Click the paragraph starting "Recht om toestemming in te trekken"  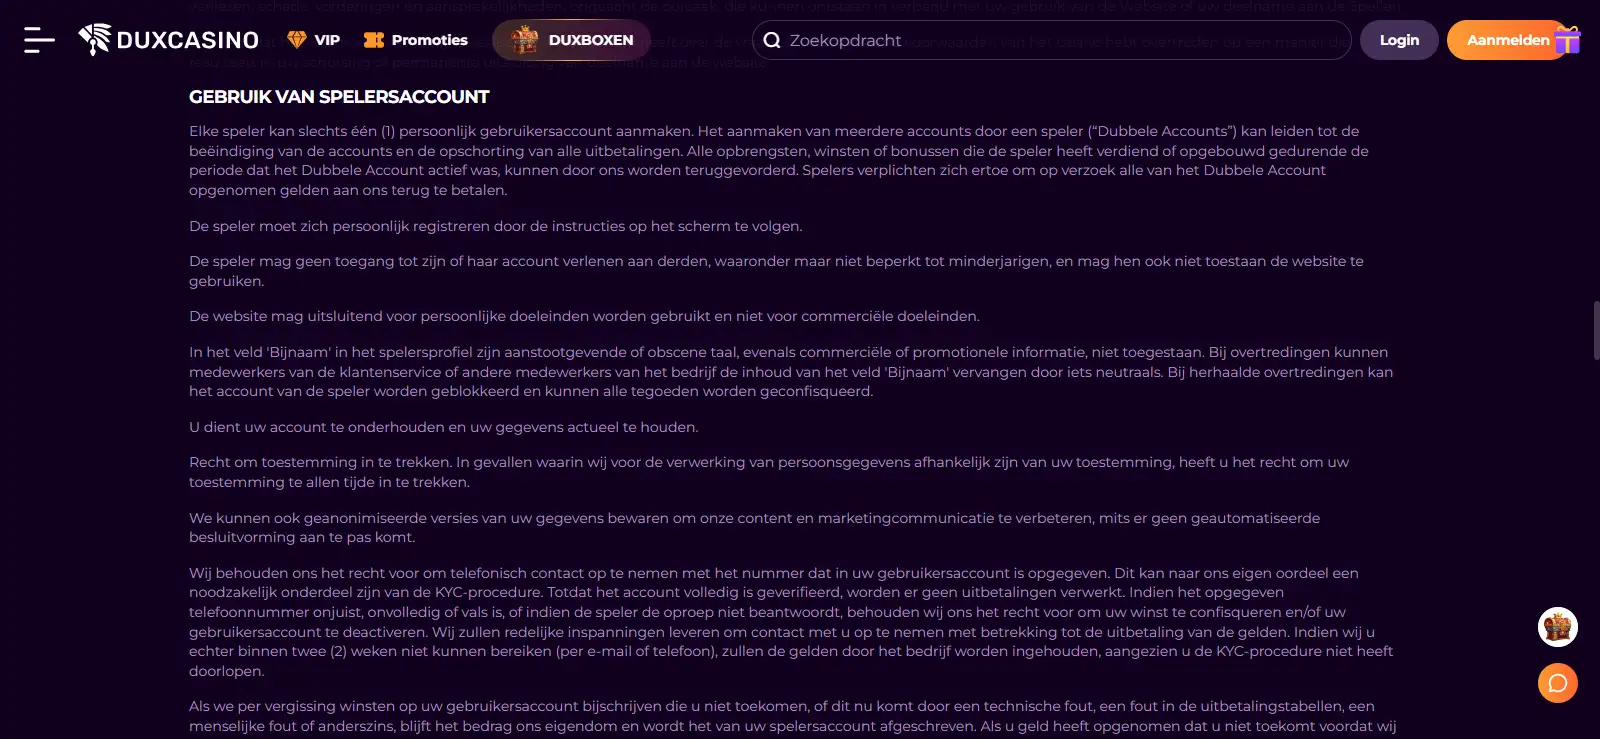click(769, 472)
